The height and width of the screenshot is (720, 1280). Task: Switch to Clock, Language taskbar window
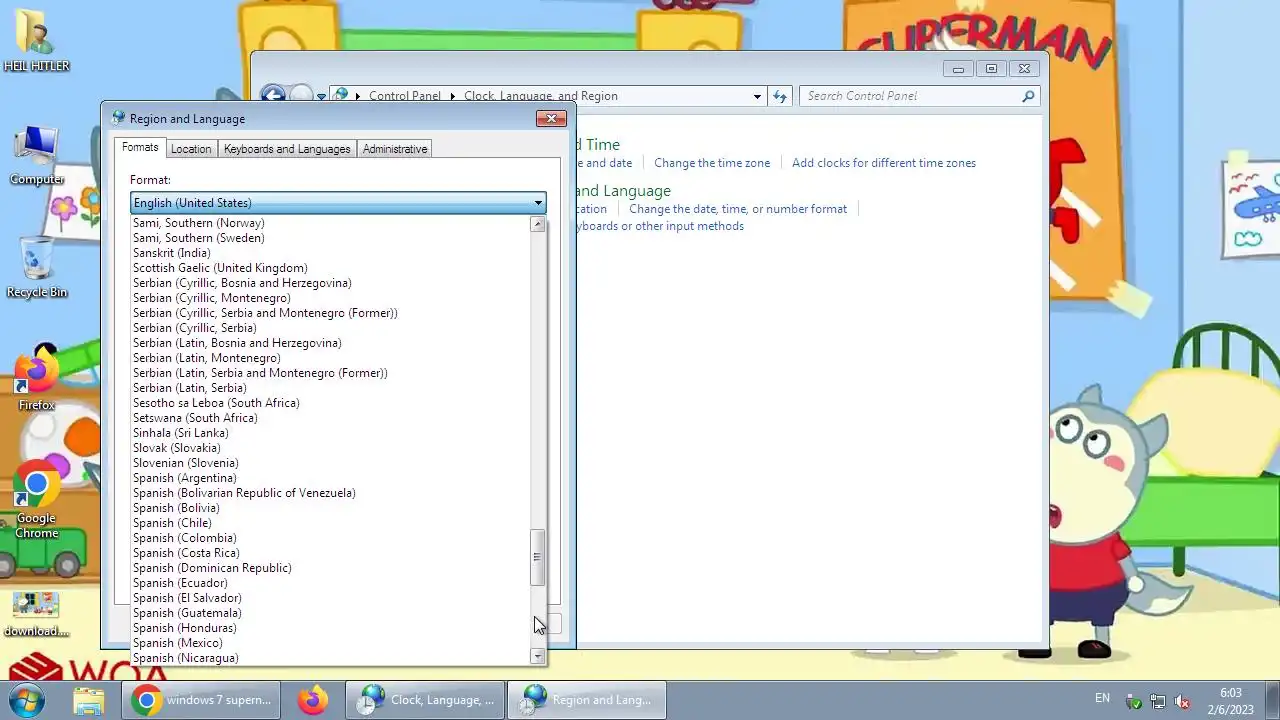pos(426,700)
